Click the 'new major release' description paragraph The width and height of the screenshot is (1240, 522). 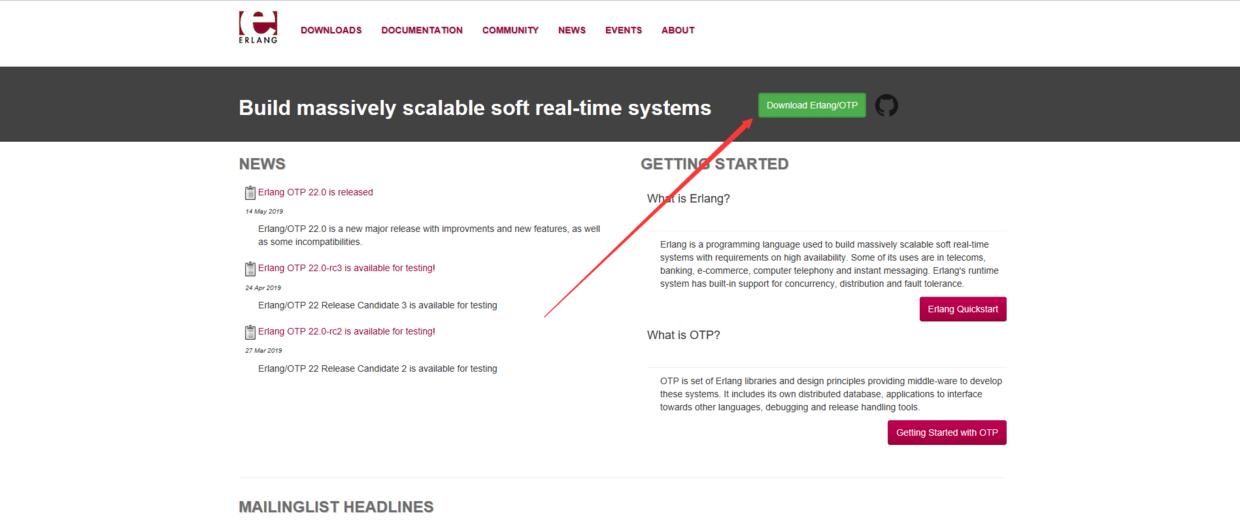(429, 235)
